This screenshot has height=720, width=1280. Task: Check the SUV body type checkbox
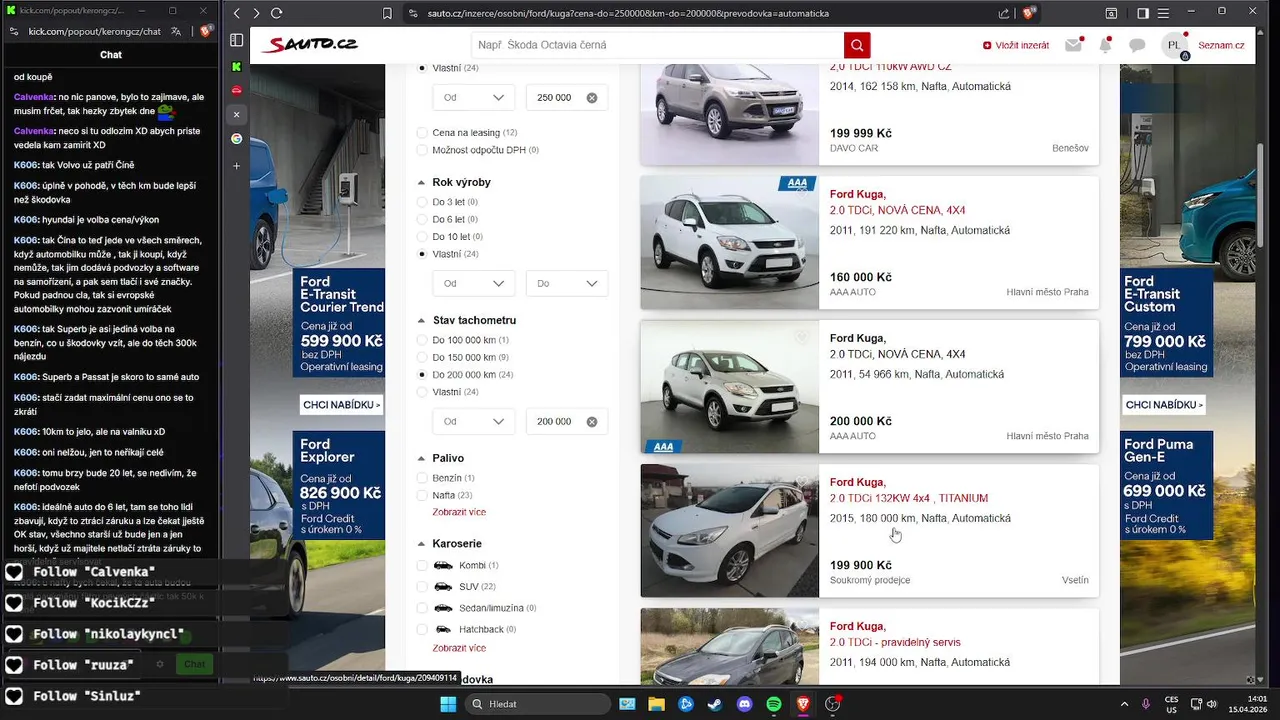point(422,586)
